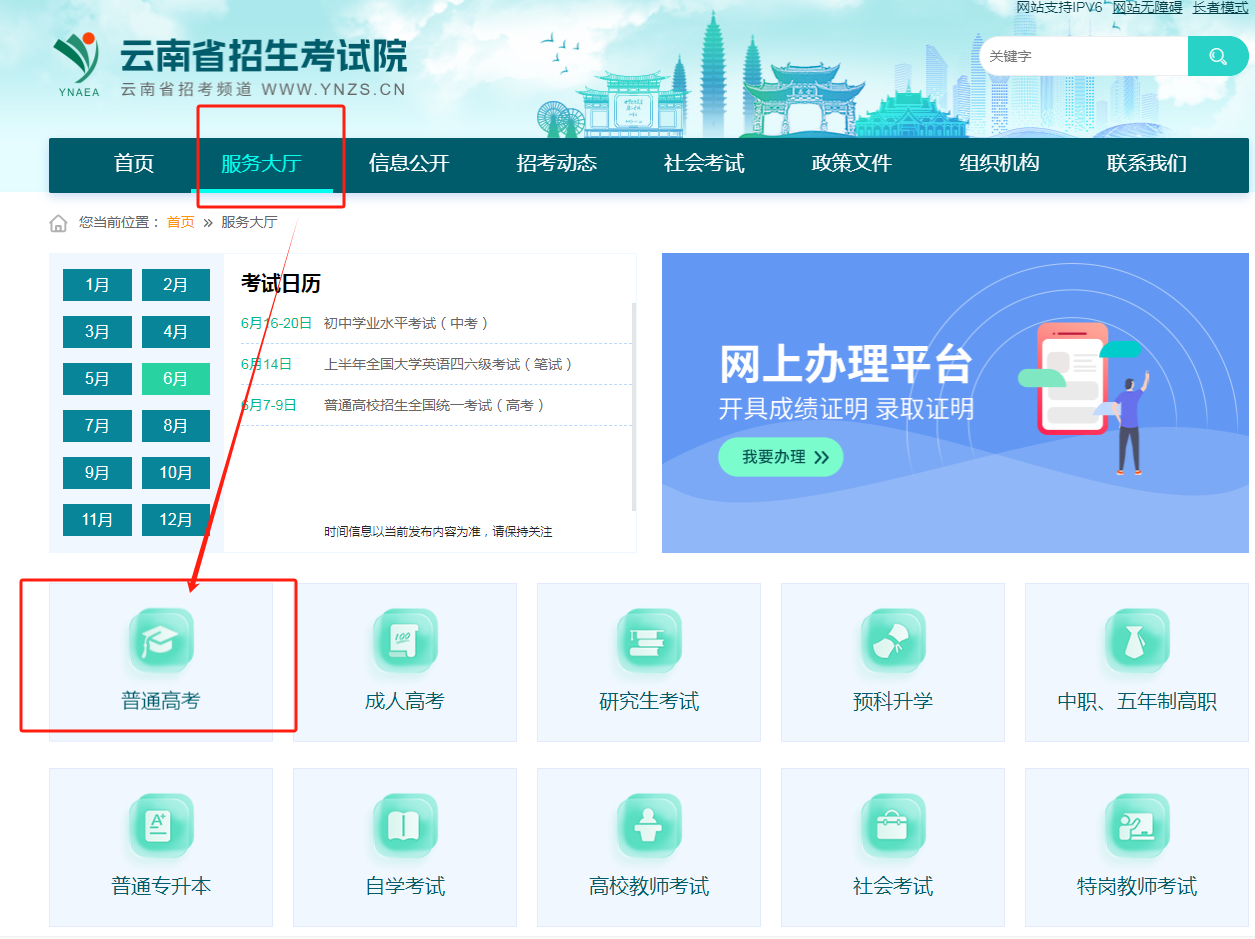Open the 自学考试 book icon
The image size is (1255, 939).
405,826
